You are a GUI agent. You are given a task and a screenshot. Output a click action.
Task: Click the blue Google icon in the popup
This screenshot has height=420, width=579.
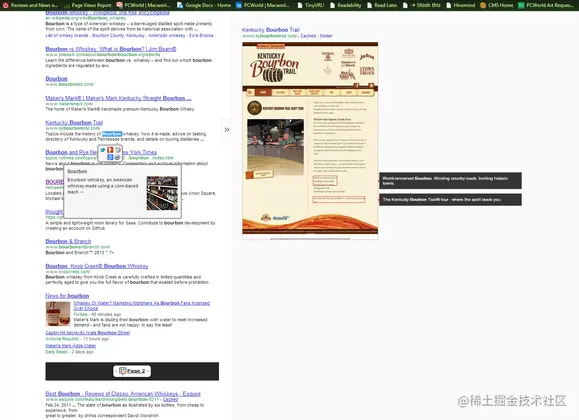pyautogui.click(x=110, y=157)
